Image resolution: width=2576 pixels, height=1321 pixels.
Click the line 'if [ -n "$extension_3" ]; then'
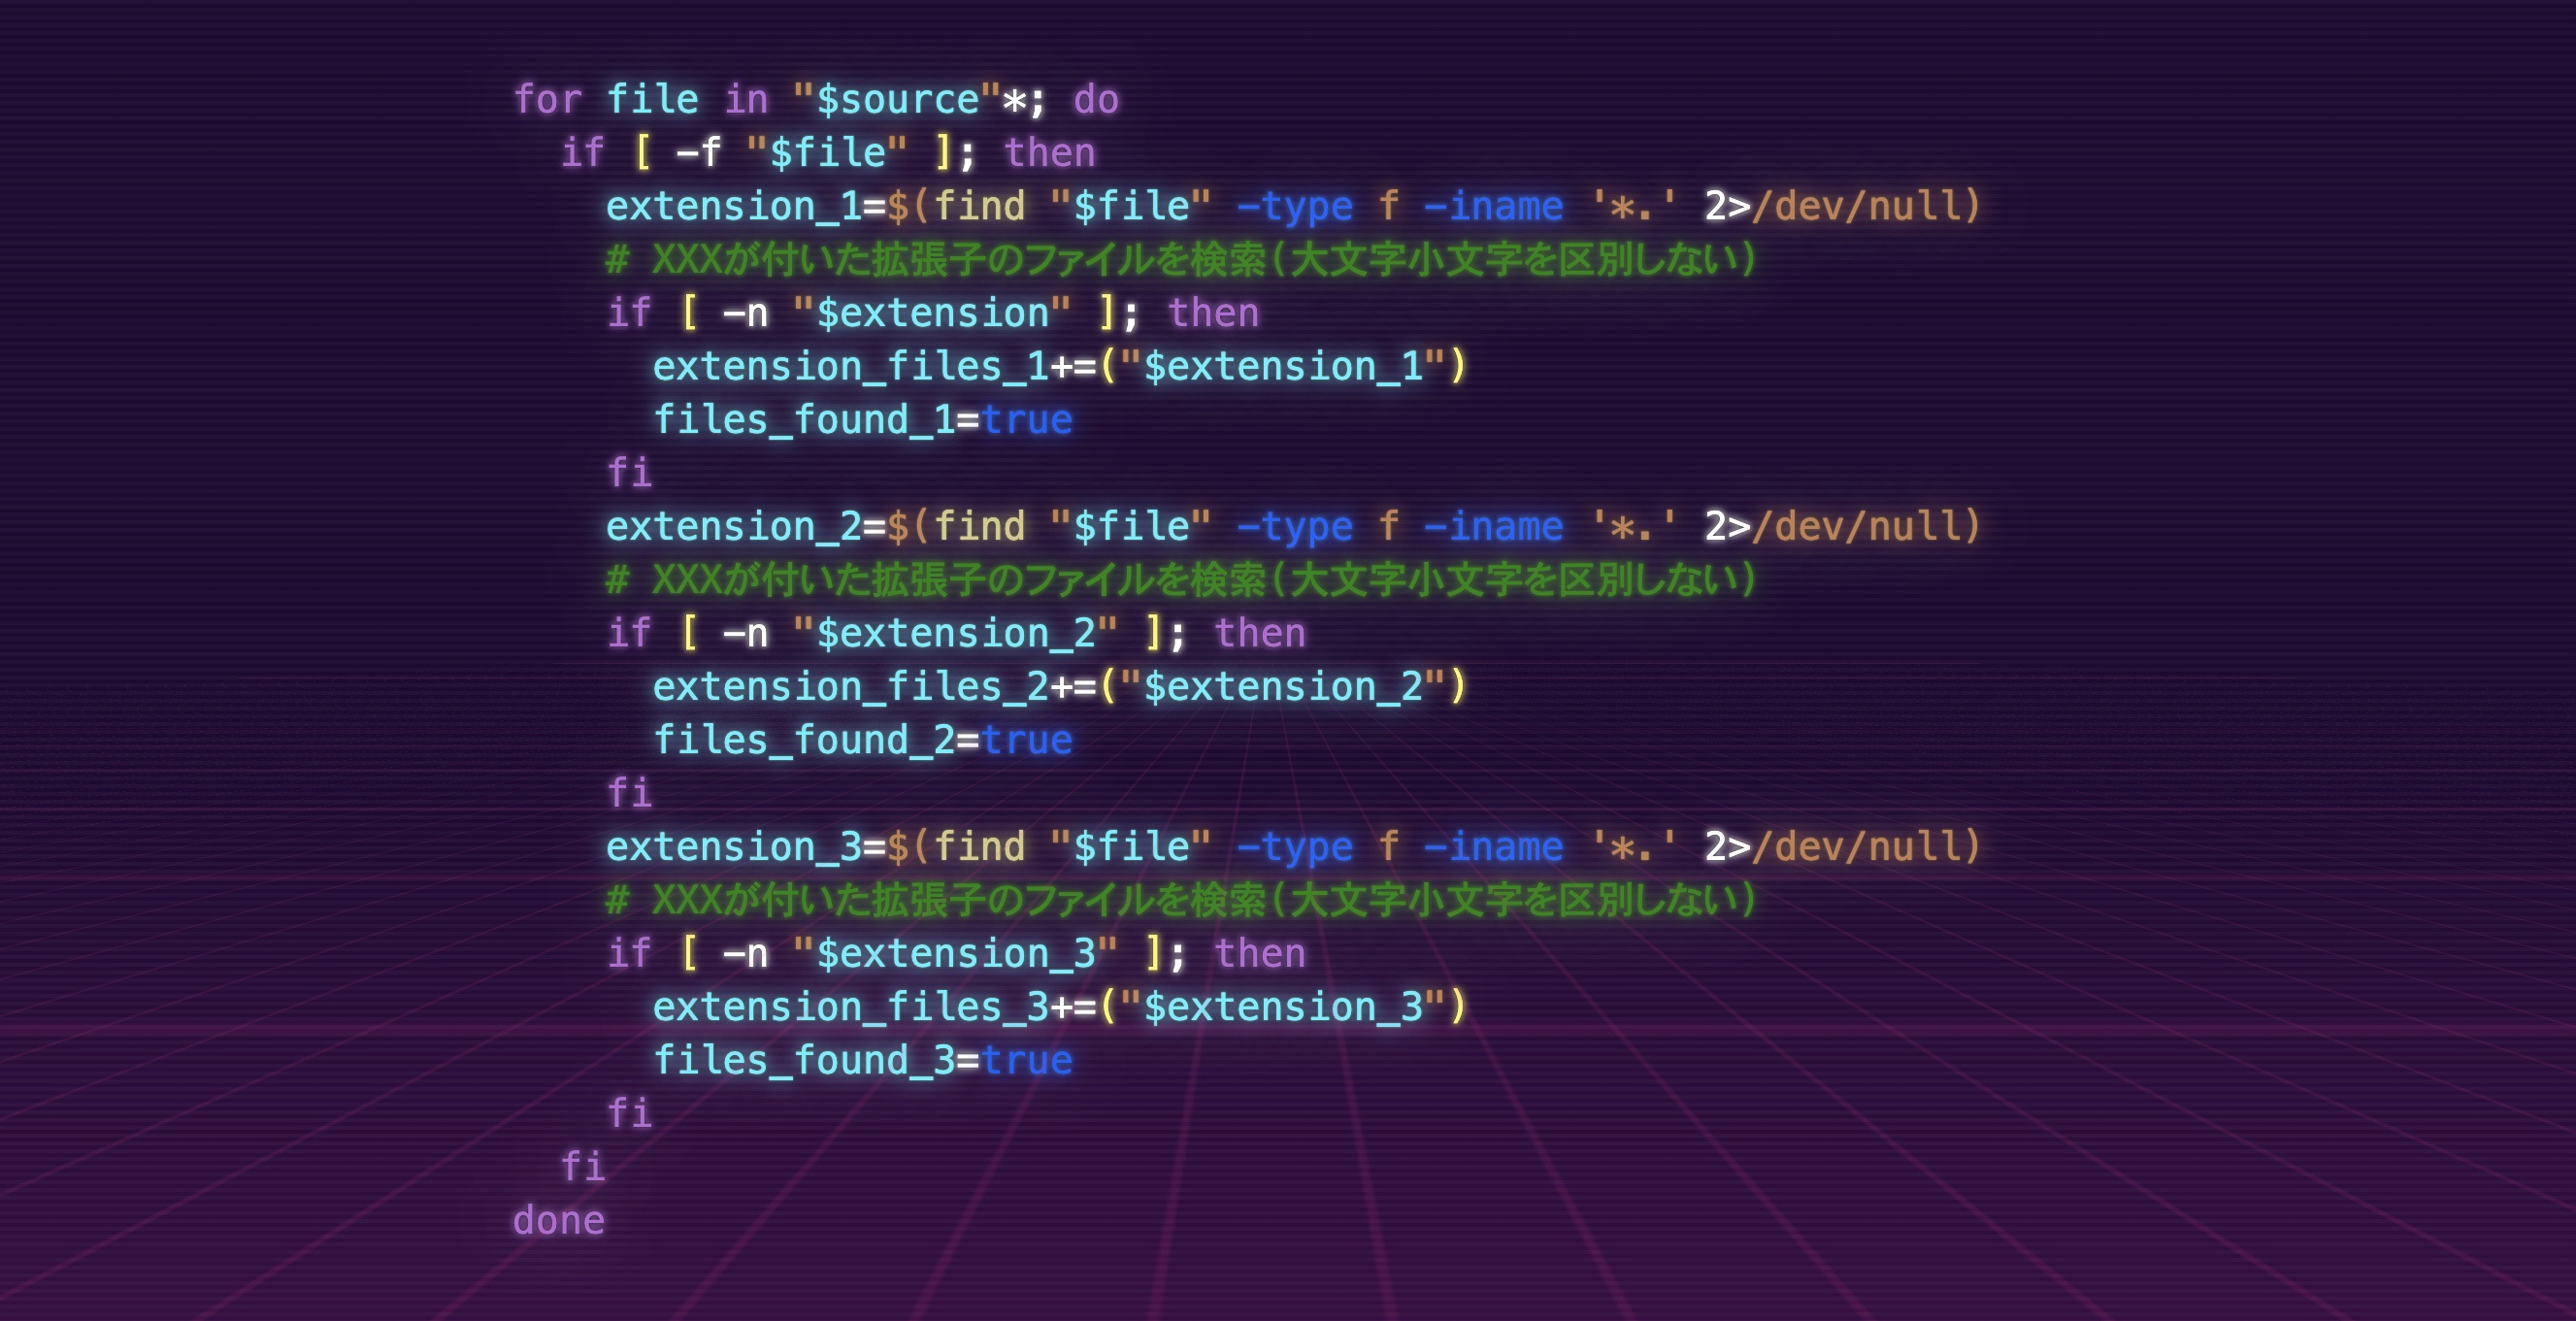(x=956, y=953)
